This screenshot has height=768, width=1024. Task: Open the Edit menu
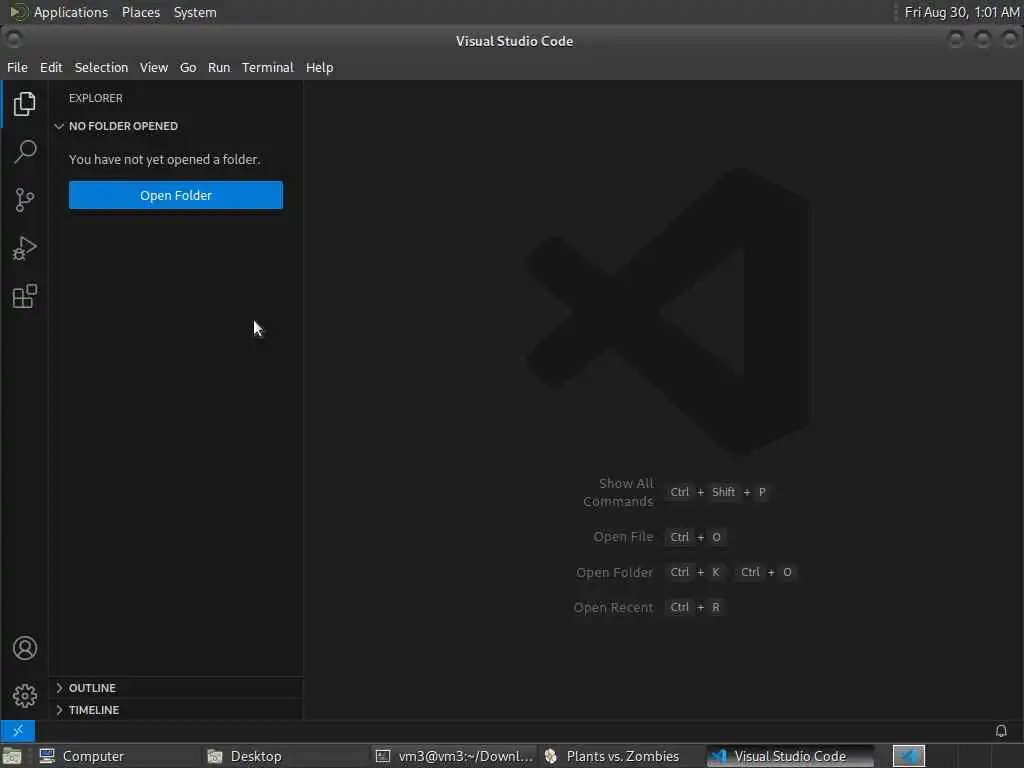[51, 67]
